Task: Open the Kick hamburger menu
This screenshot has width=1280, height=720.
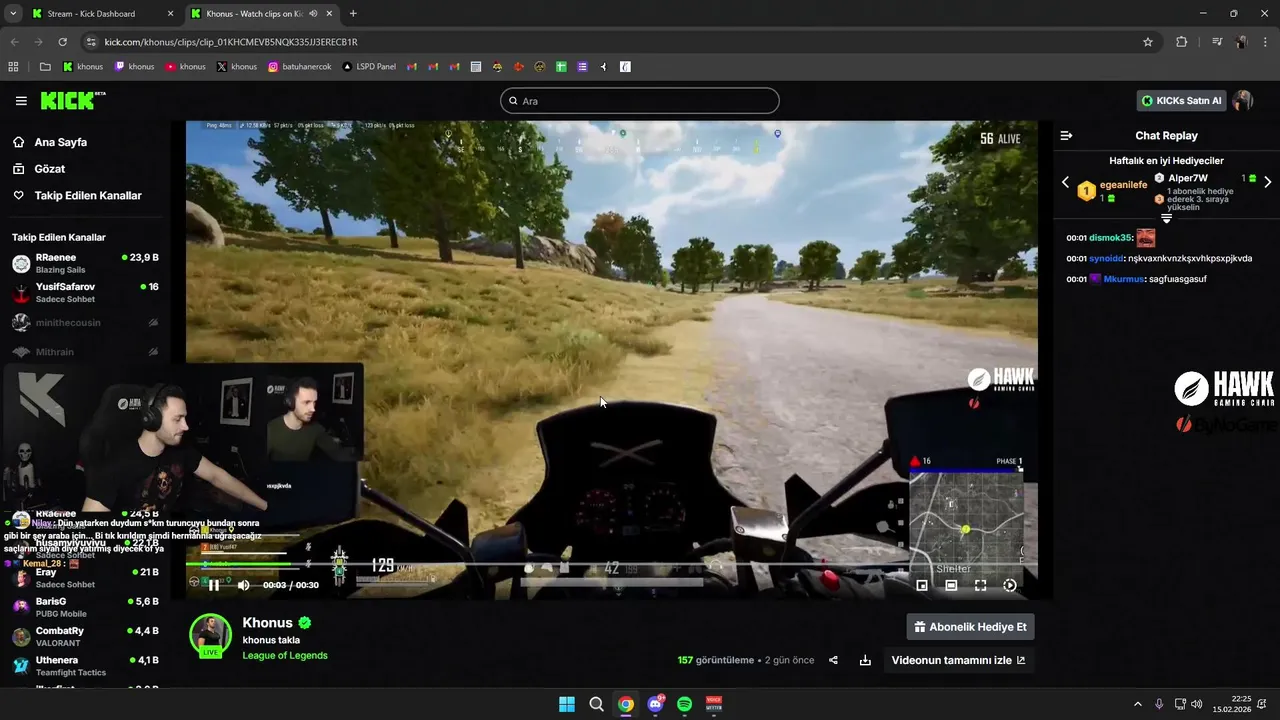Action: point(21,101)
